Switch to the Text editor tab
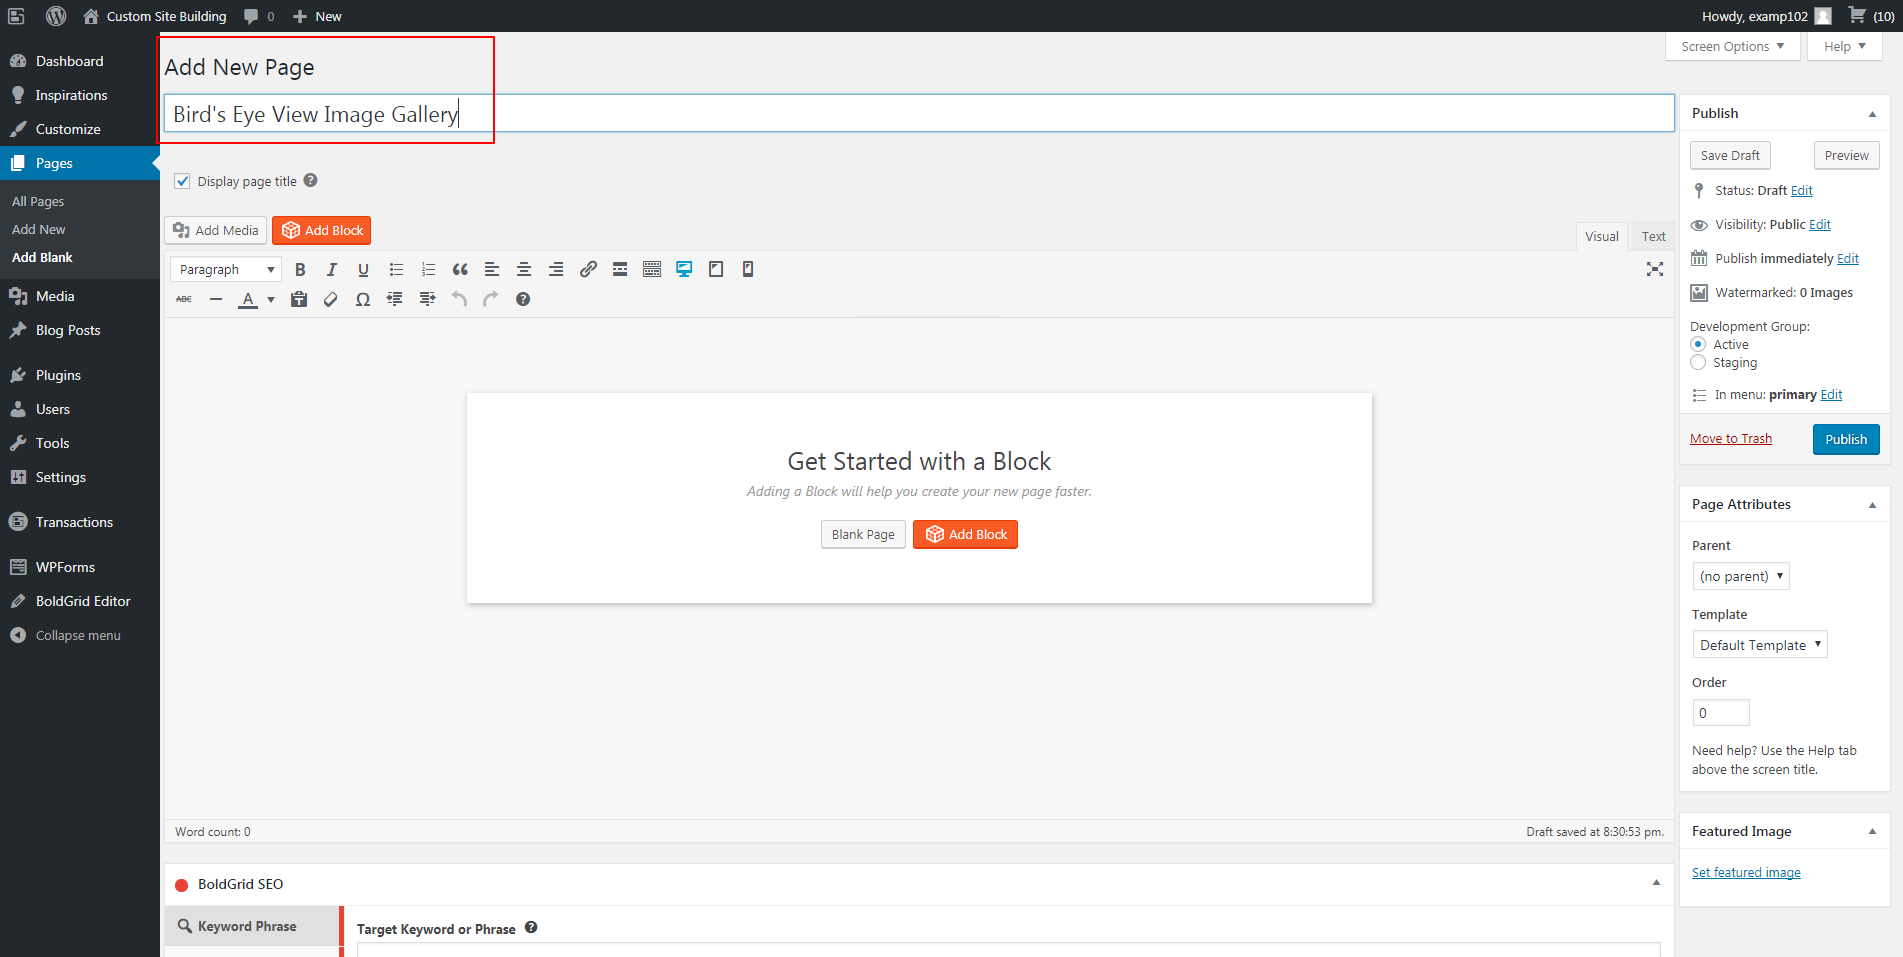 point(1654,236)
